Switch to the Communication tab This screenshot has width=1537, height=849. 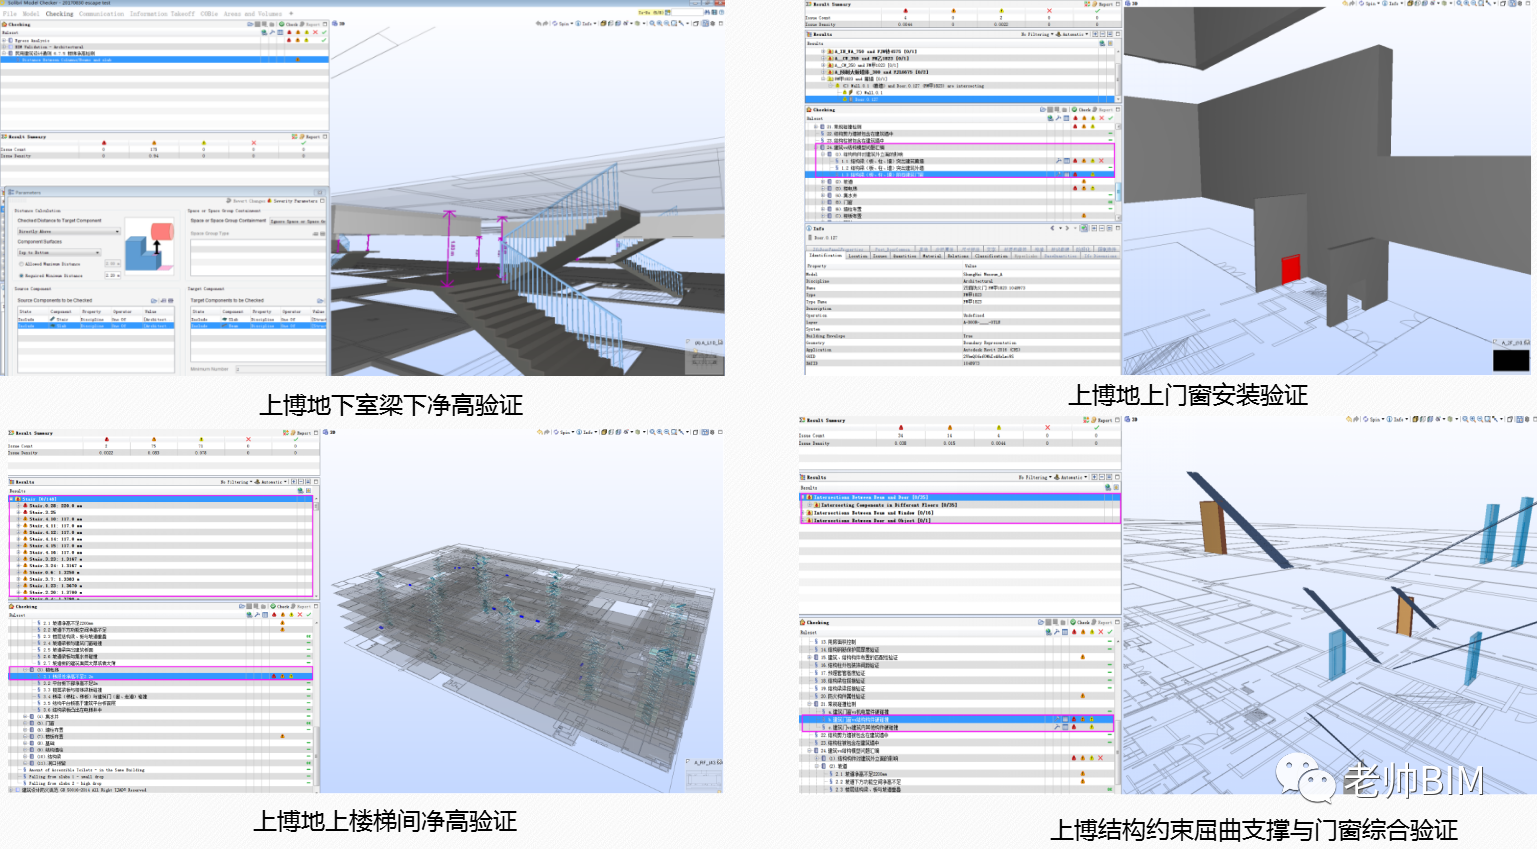[102, 14]
